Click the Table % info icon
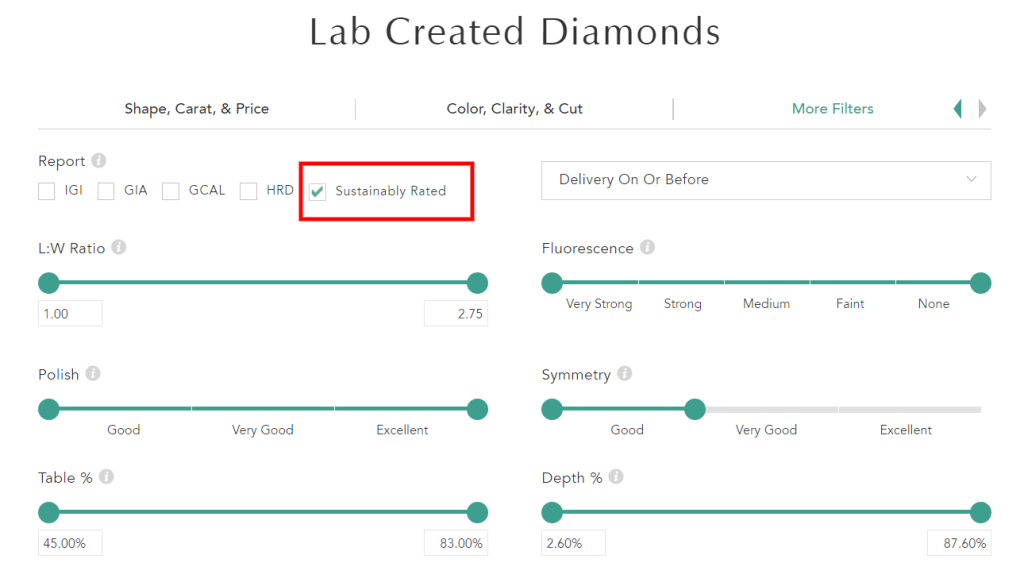The width and height of the screenshot is (1024, 586). pos(106,477)
